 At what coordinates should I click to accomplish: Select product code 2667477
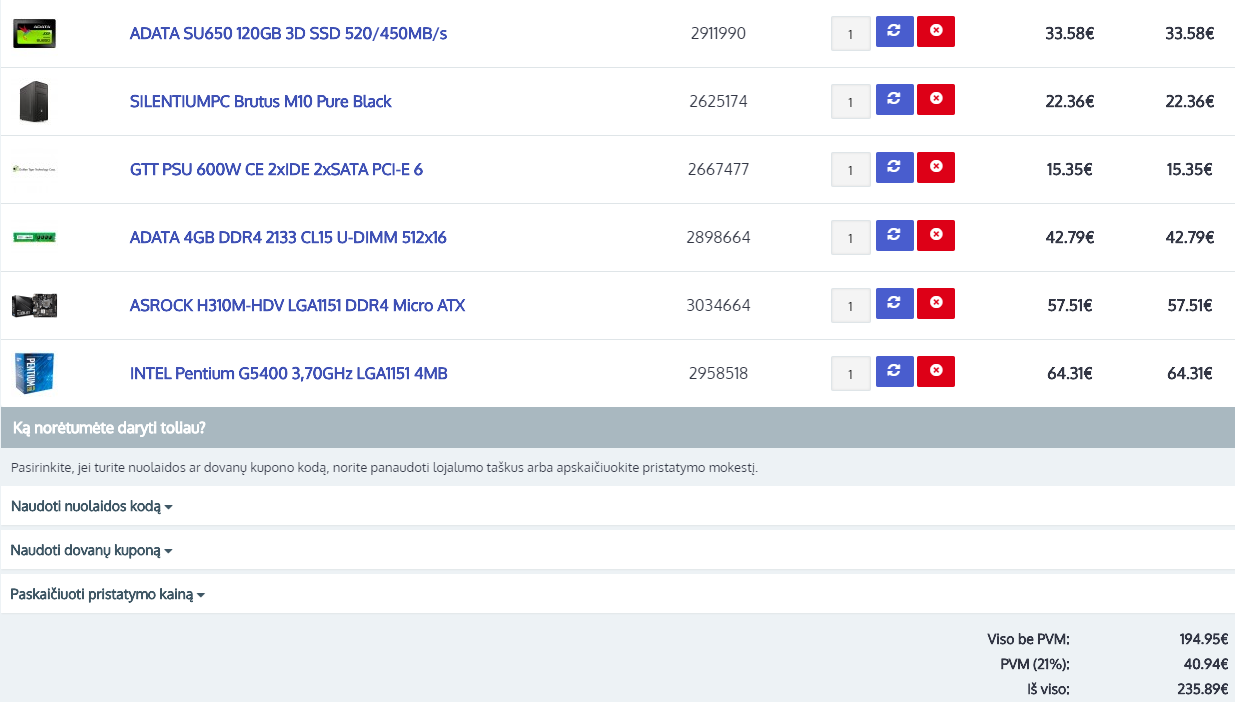tap(718, 169)
